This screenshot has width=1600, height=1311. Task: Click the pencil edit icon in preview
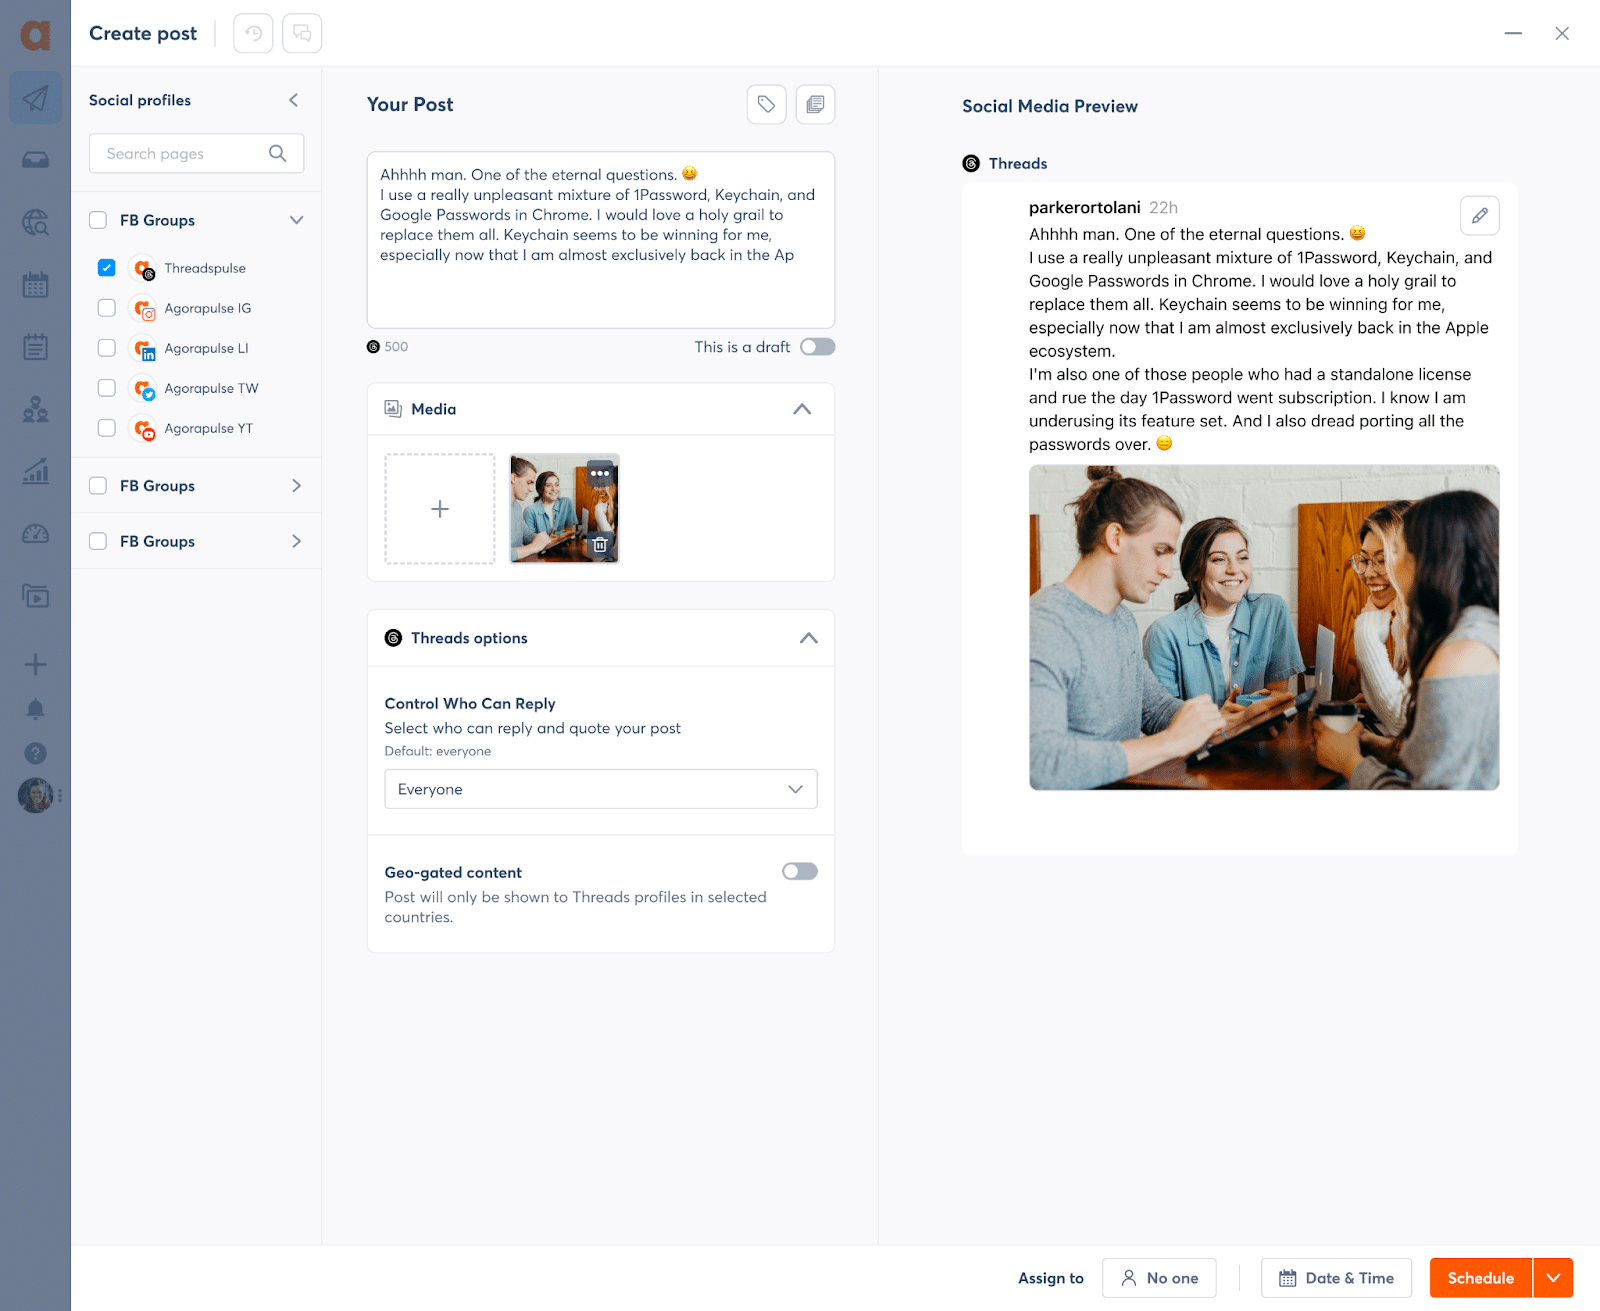pos(1479,215)
